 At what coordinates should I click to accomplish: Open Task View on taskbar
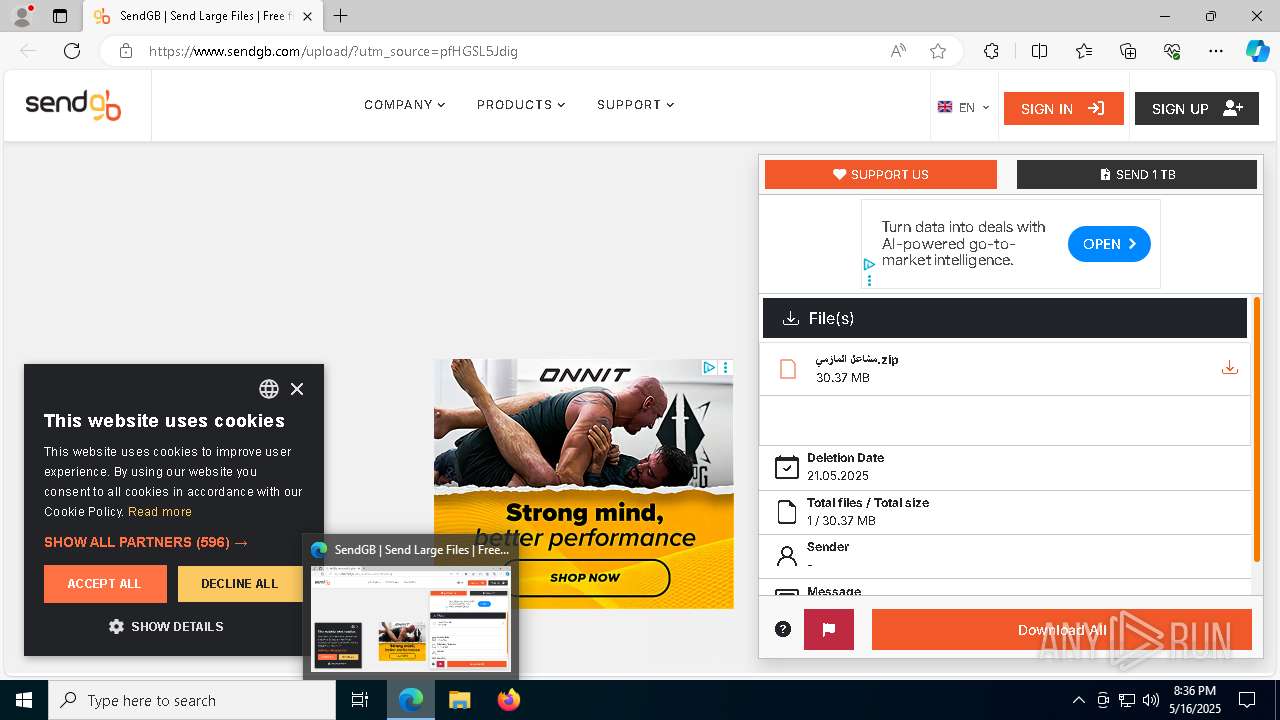click(x=360, y=700)
